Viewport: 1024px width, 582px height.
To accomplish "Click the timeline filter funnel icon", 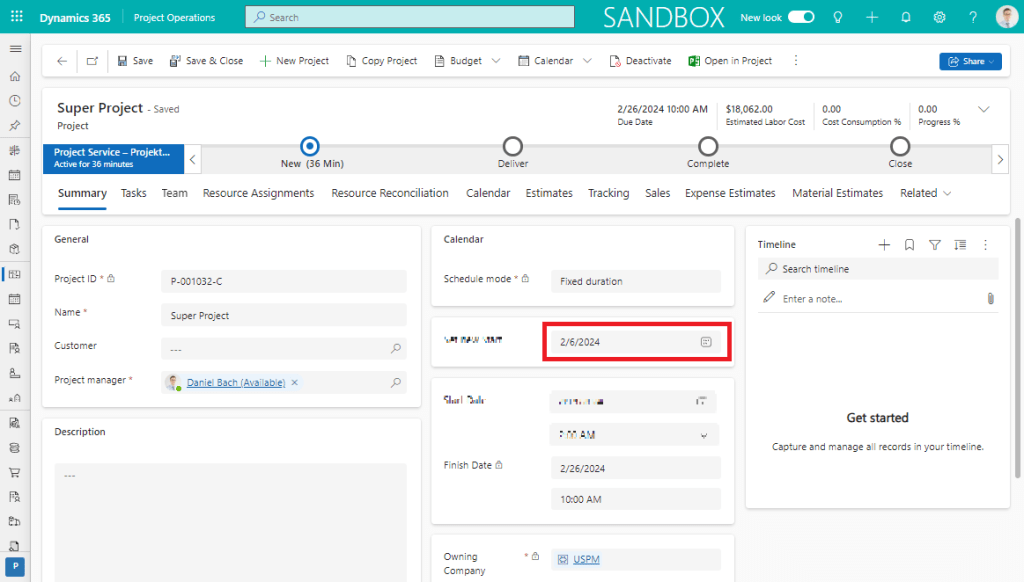I will pyautogui.click(x=935, y=244).
